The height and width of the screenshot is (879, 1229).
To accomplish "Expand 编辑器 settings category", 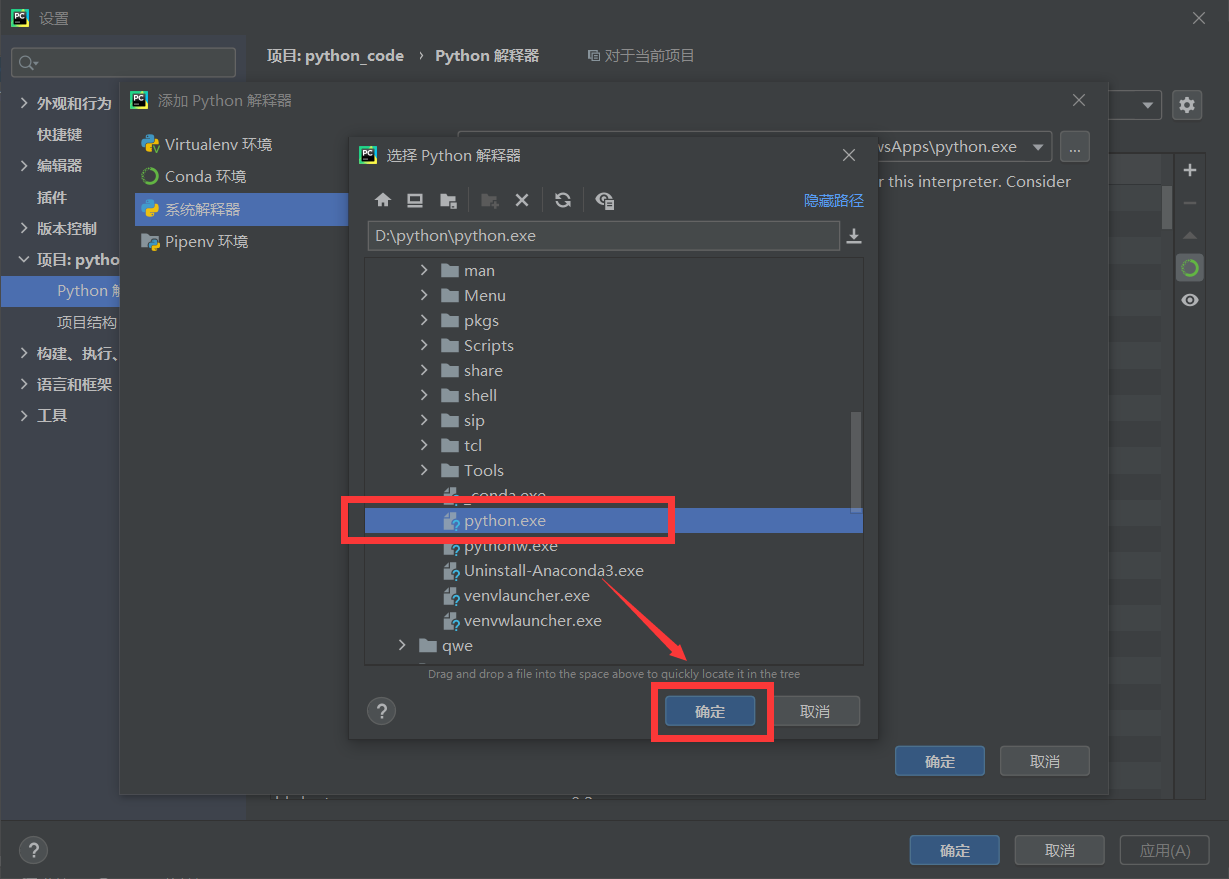I will coord(24,165).
